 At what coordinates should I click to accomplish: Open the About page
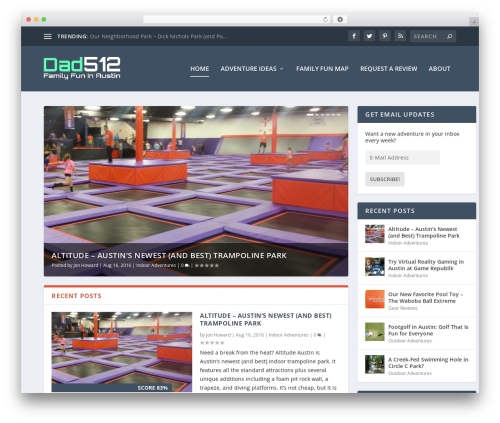[439, 69]
